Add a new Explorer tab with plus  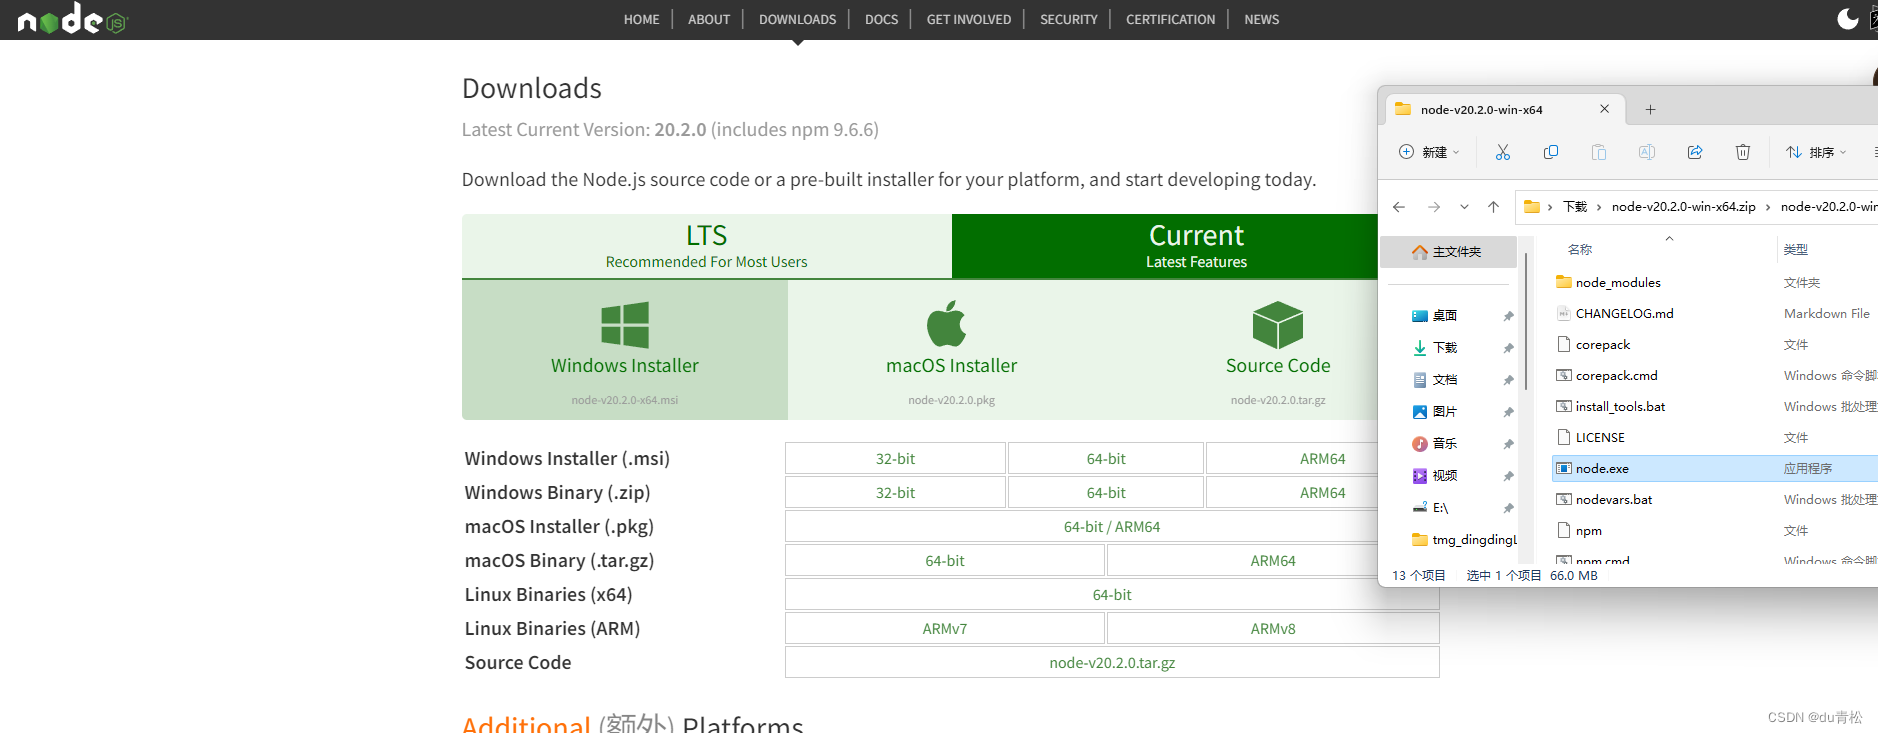click(x=1651, y=110)
